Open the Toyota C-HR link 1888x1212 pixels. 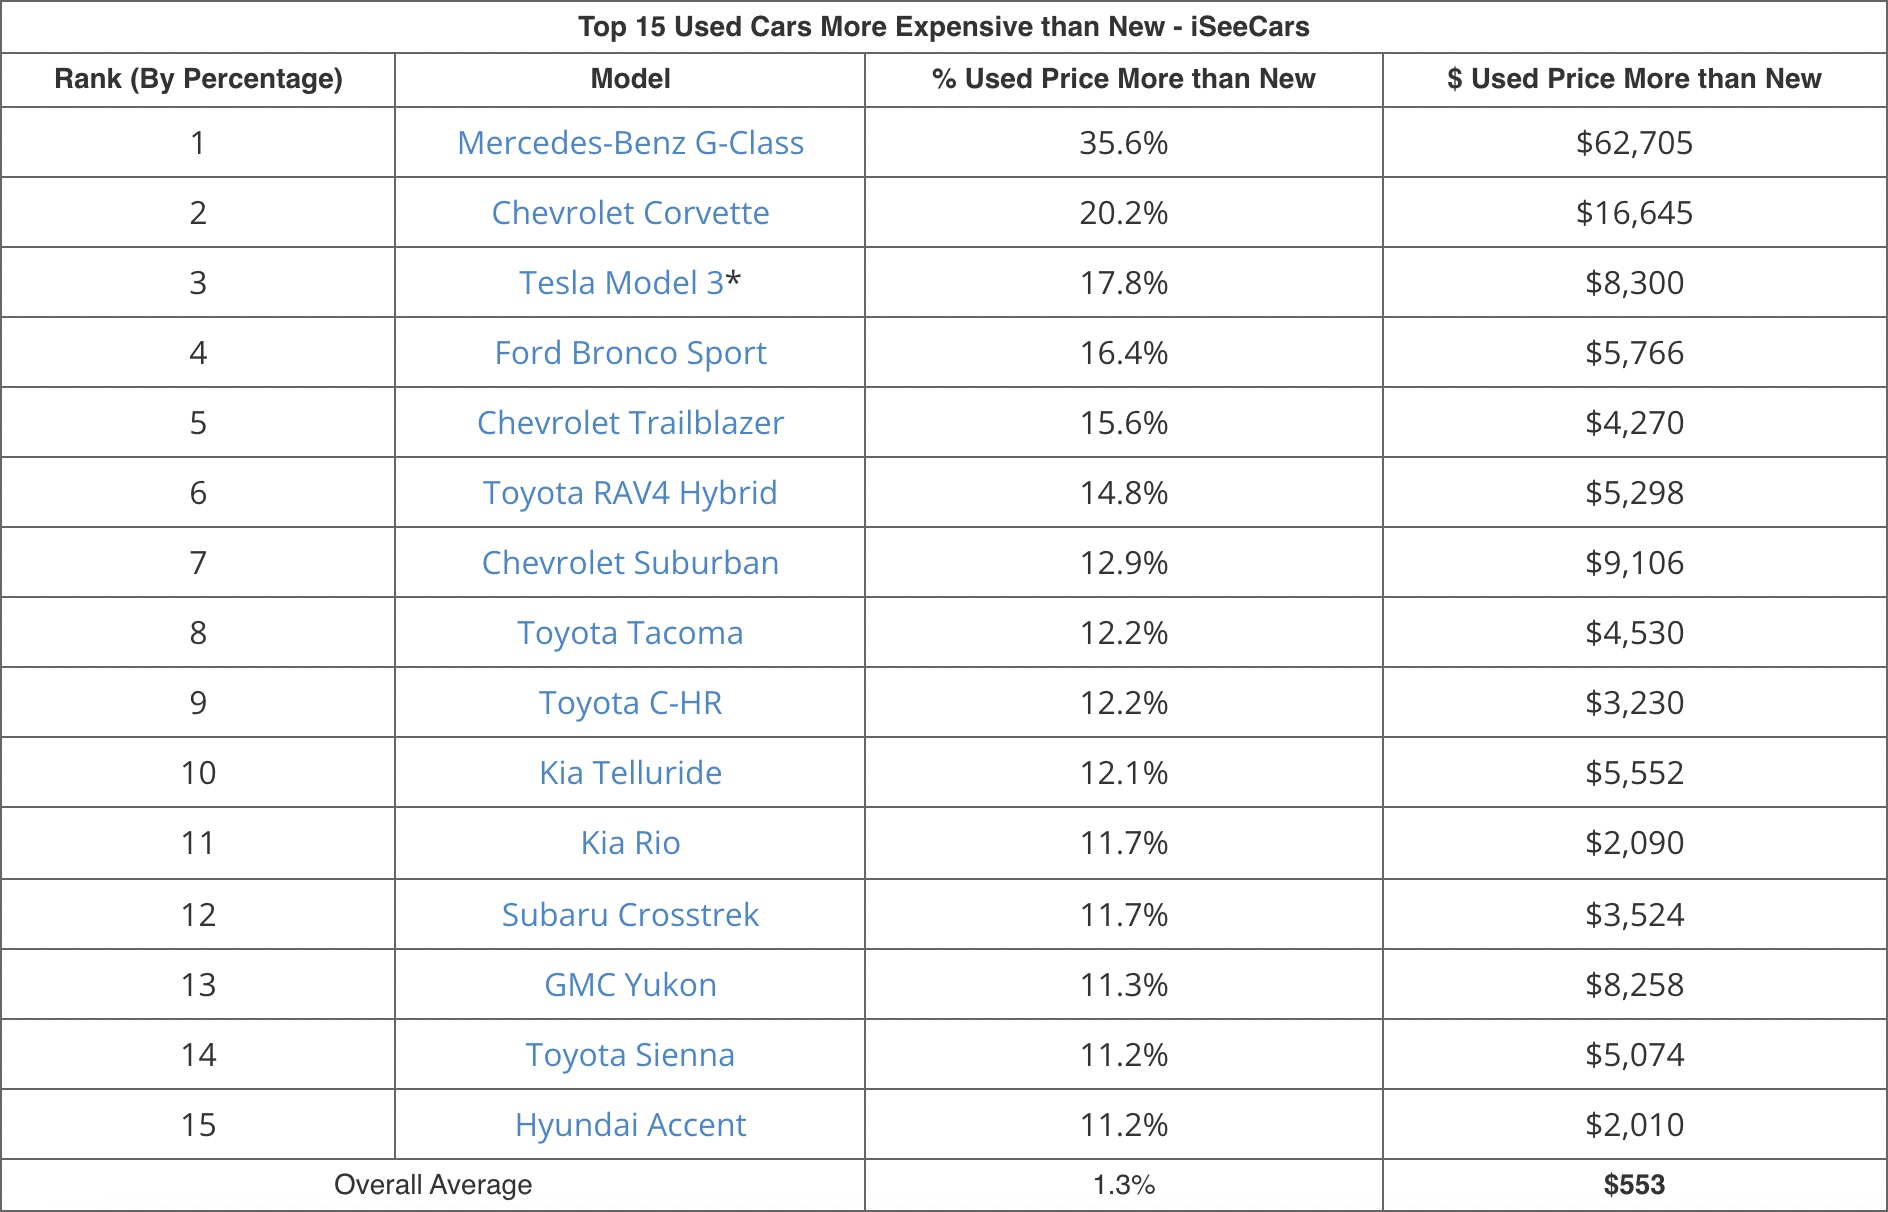(630, 703)
